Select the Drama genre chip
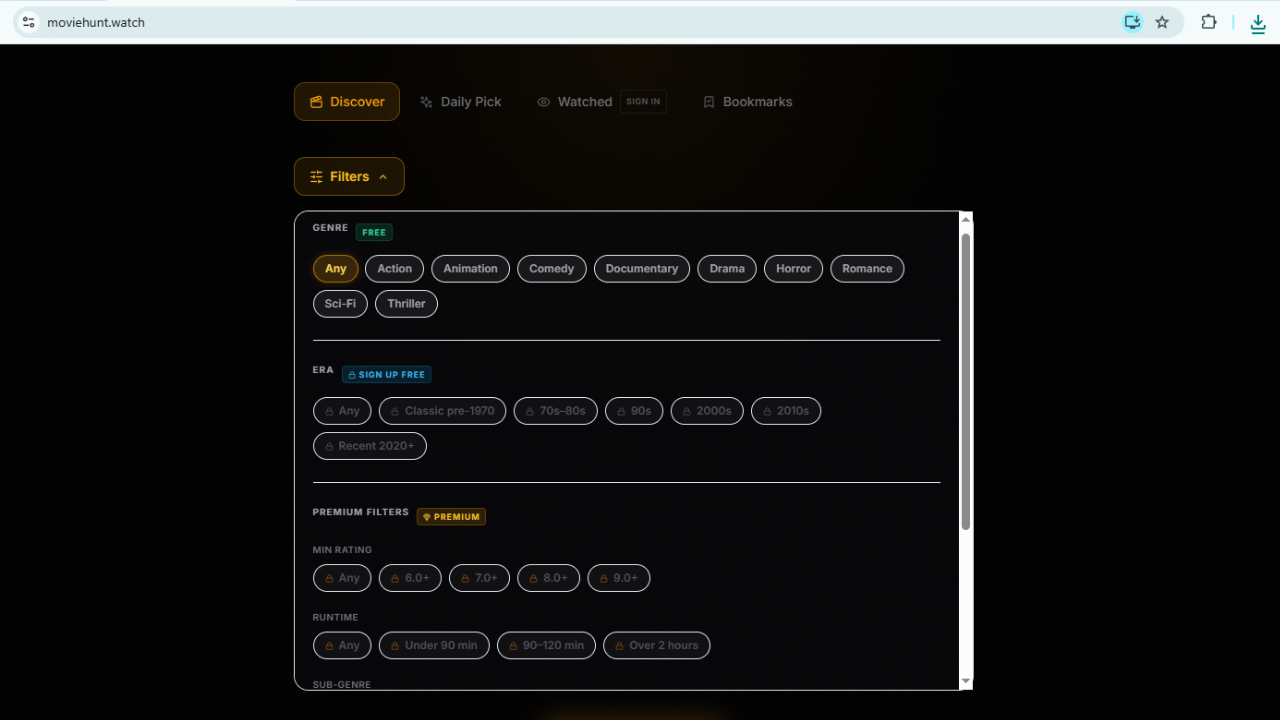1280x720 pixels. pos(727,269)
